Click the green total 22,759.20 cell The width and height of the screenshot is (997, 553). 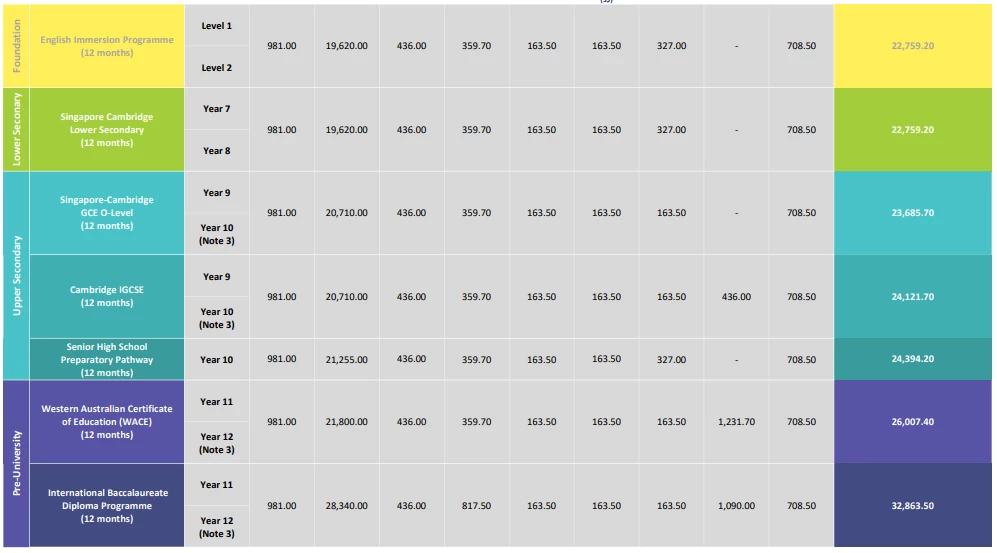(912, 130)
